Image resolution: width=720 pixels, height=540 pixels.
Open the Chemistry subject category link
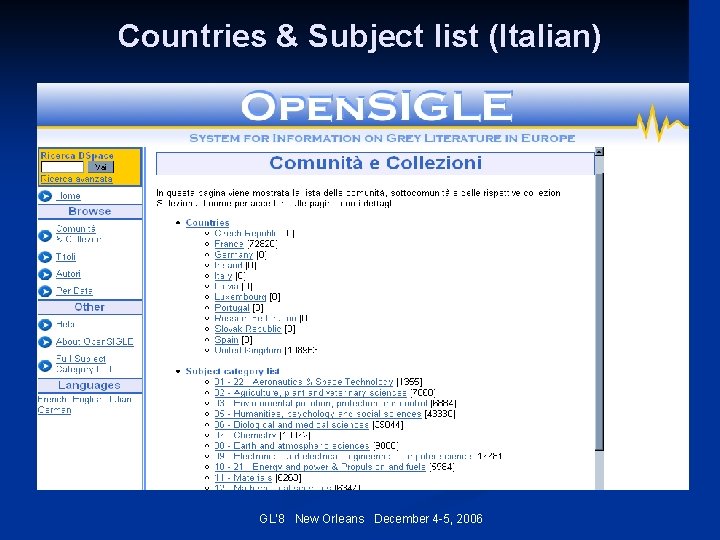click(246, 435)
